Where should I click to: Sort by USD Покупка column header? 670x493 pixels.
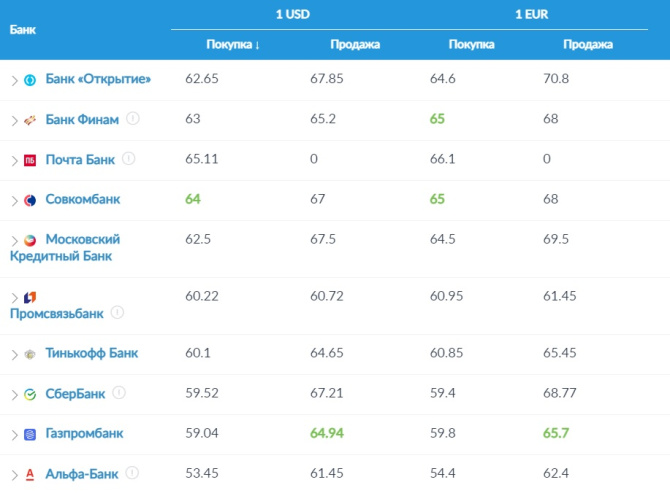[233, 44]
